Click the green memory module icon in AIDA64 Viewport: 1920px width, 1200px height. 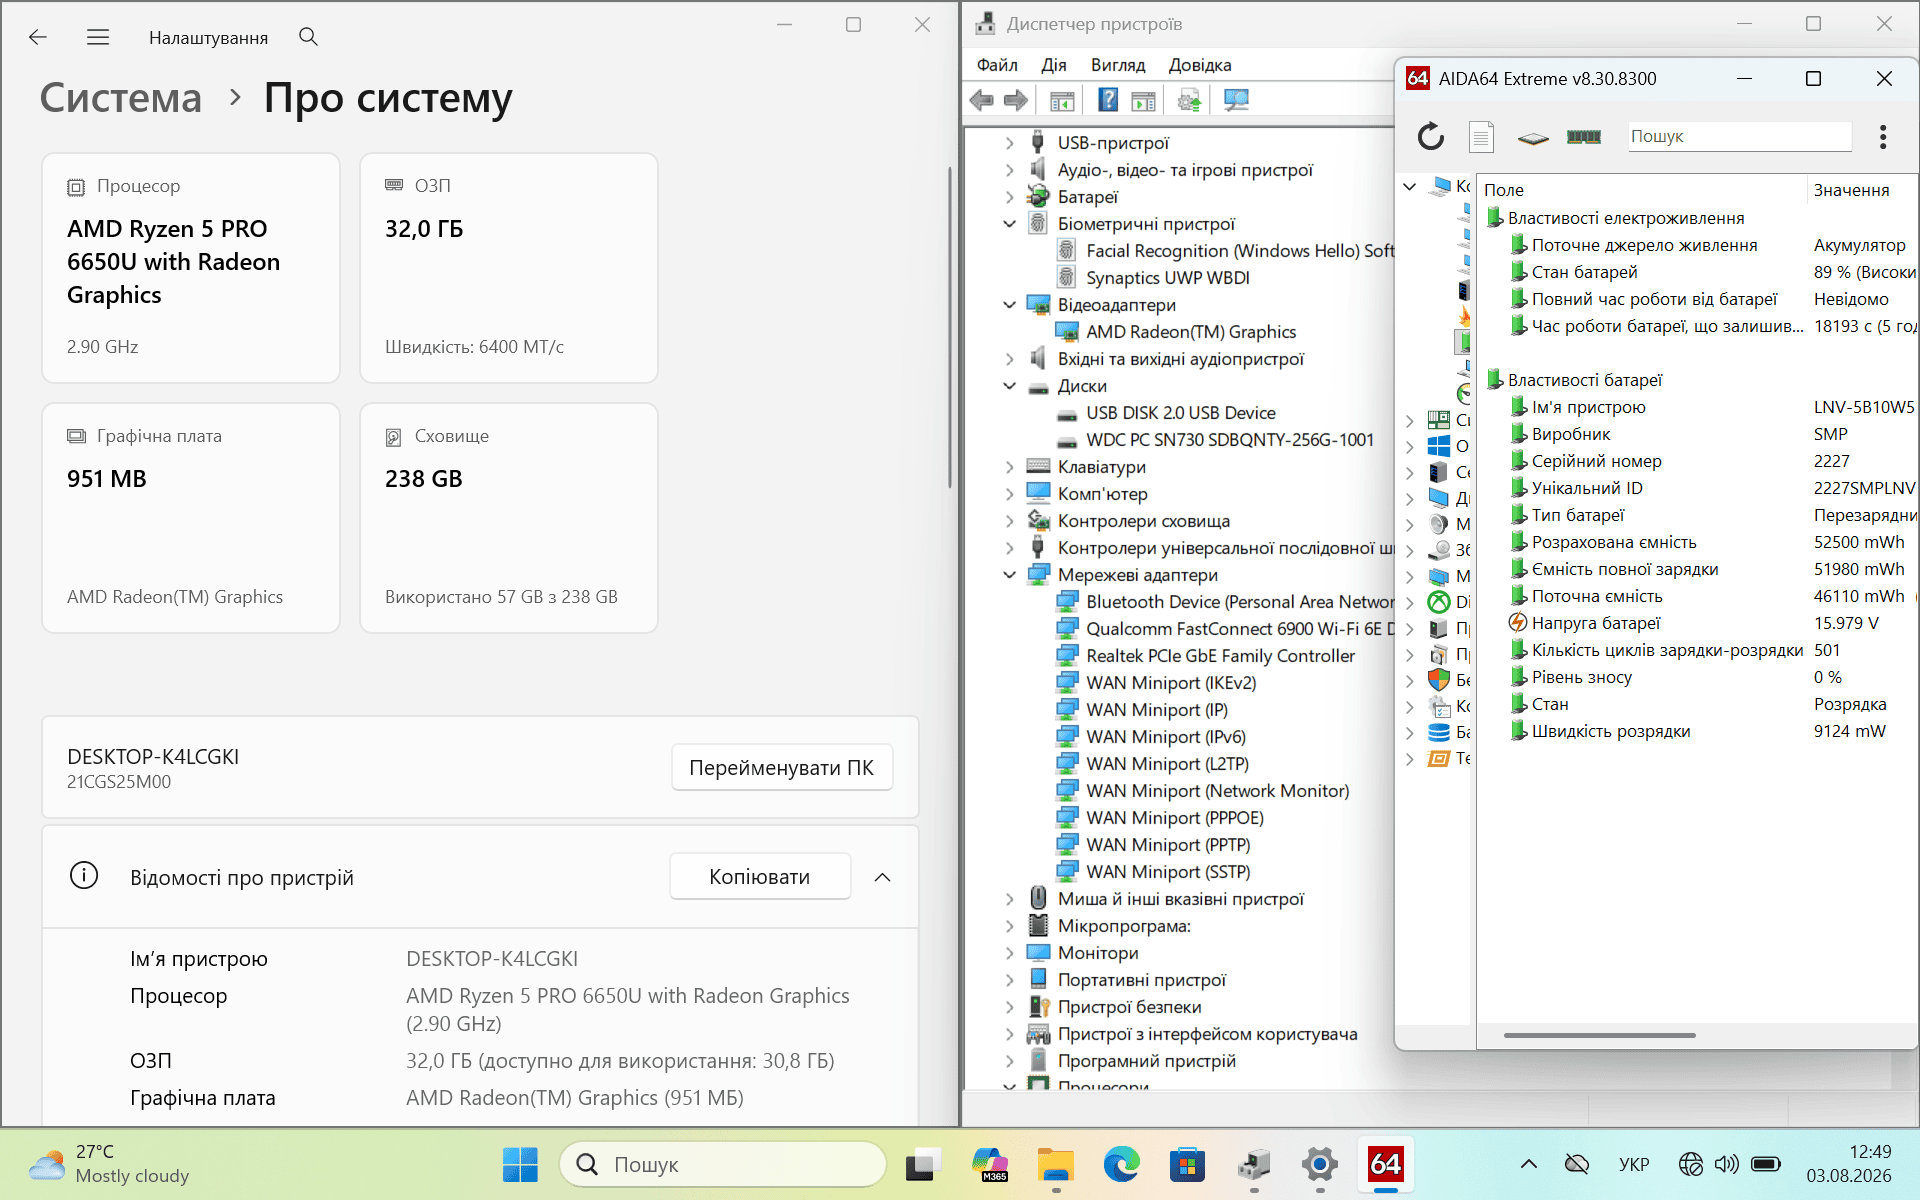point(1584,136)
